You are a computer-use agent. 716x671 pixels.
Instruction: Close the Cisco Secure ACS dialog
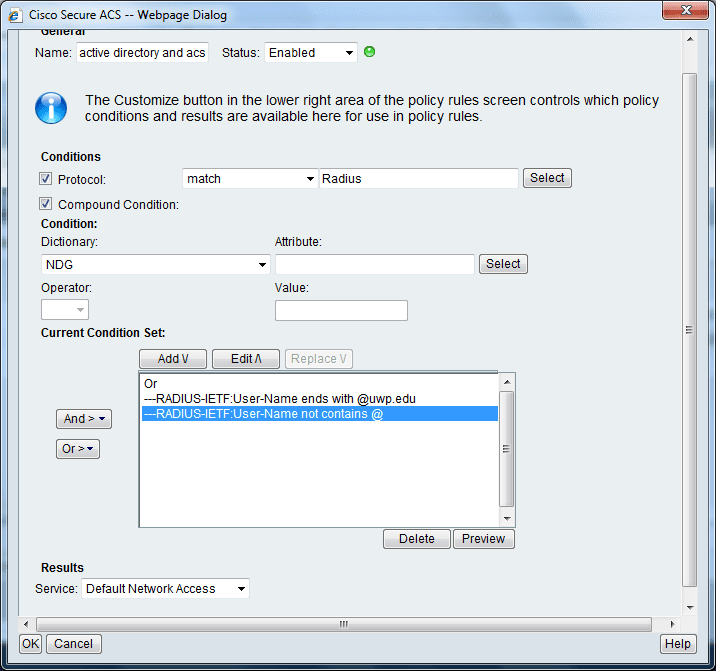pos(686,10)
